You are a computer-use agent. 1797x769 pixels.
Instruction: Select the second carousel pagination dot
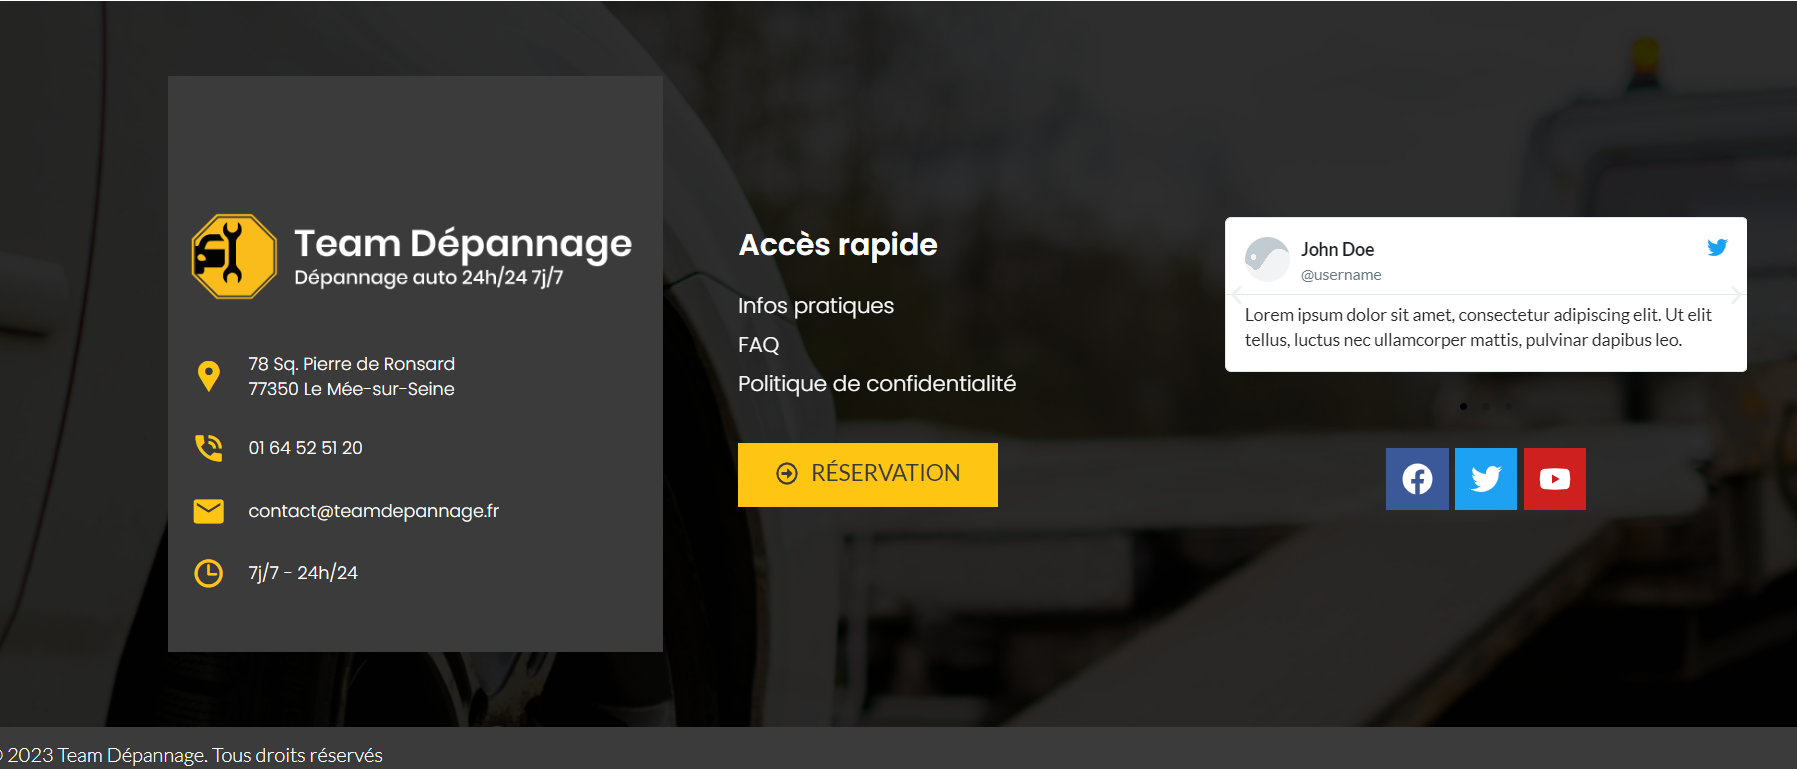pyautogui.click(x=1486, y=406)
